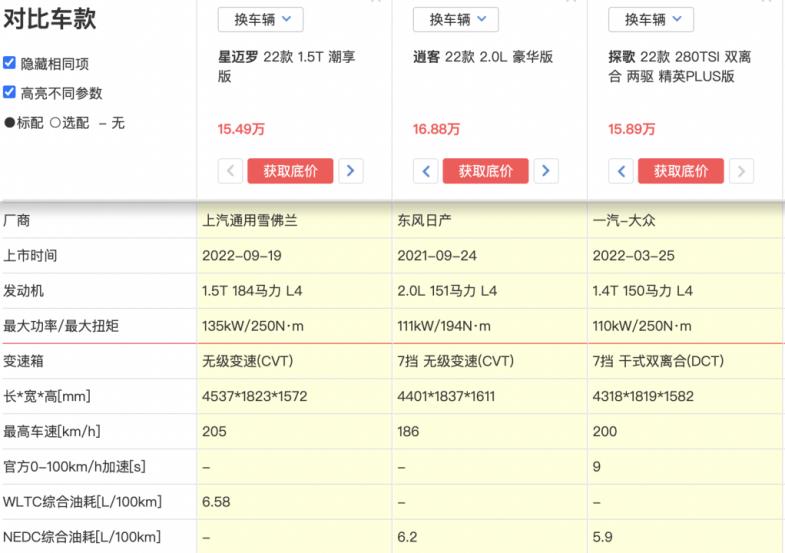Select dimensions 4401*1837*1611
This screenshot has width=785, height=553.
pyautogui.click(x=447, y=396)
